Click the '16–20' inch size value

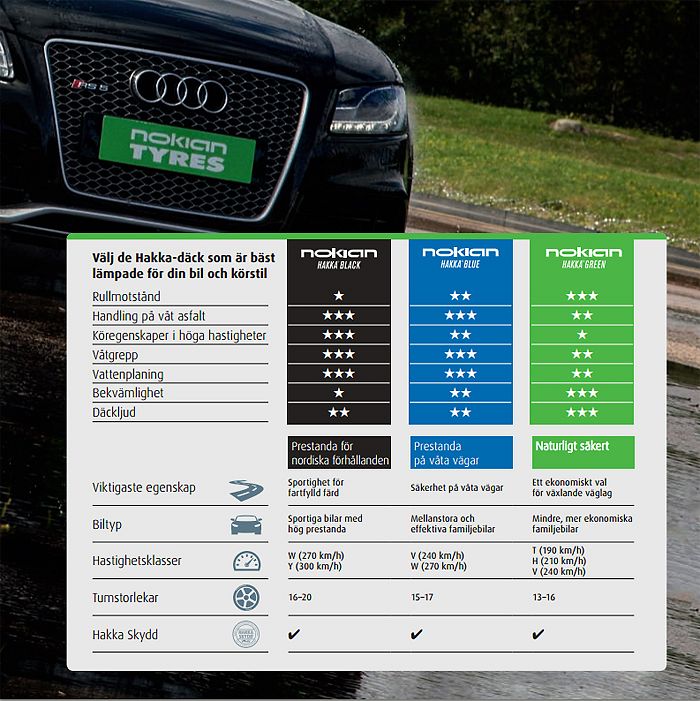click(300, 597)
